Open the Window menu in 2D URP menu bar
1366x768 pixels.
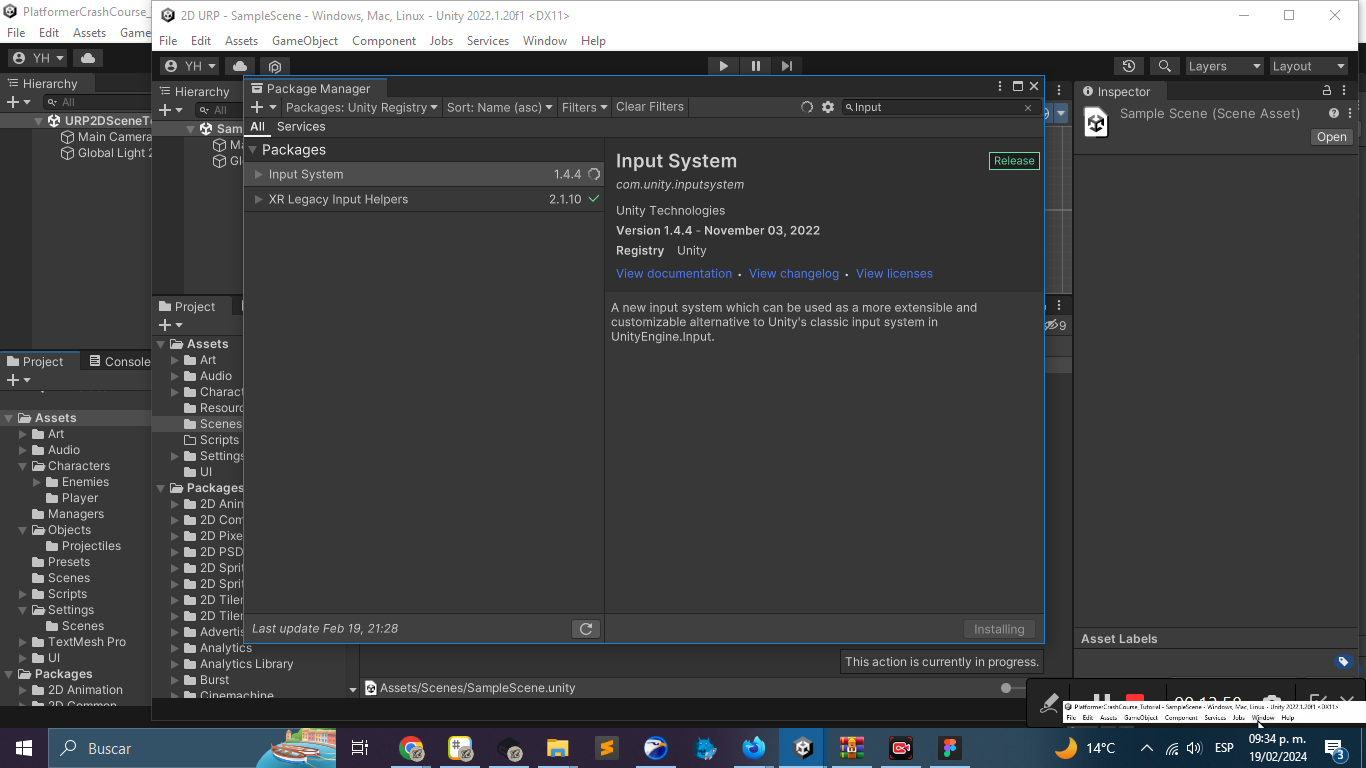point(545,41)
